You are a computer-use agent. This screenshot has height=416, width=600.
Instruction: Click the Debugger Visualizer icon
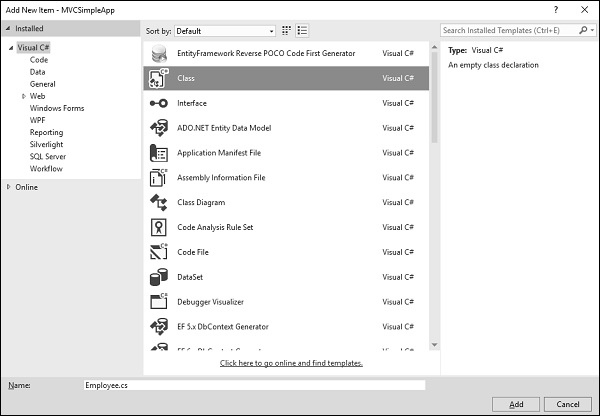pos(158,301)
